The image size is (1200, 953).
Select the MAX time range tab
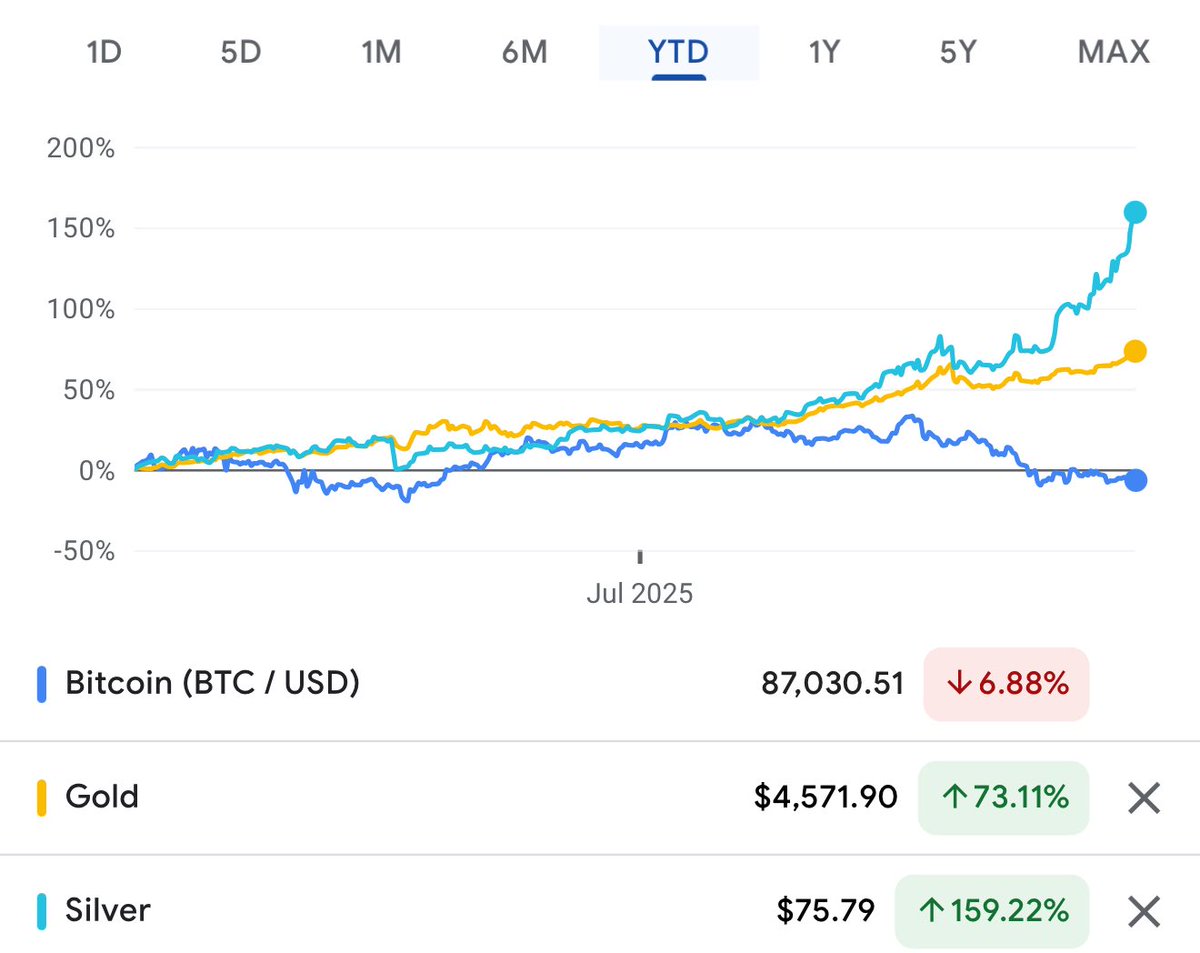(1113, 51)
